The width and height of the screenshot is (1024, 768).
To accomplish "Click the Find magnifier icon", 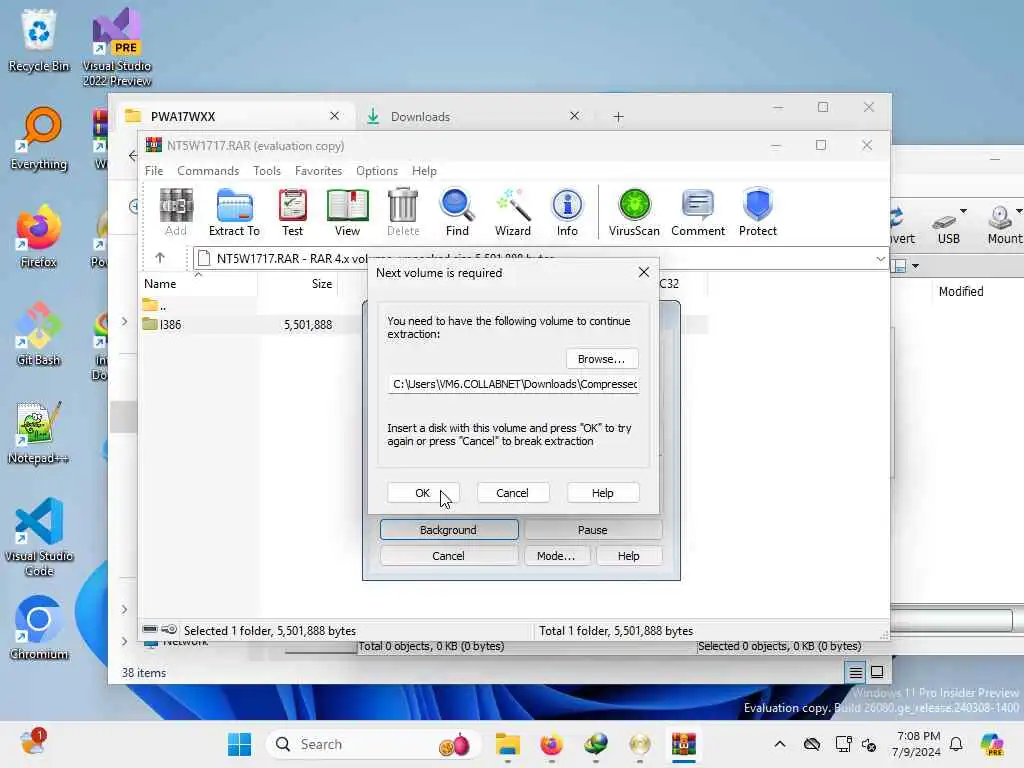I will tap(457, 212).
